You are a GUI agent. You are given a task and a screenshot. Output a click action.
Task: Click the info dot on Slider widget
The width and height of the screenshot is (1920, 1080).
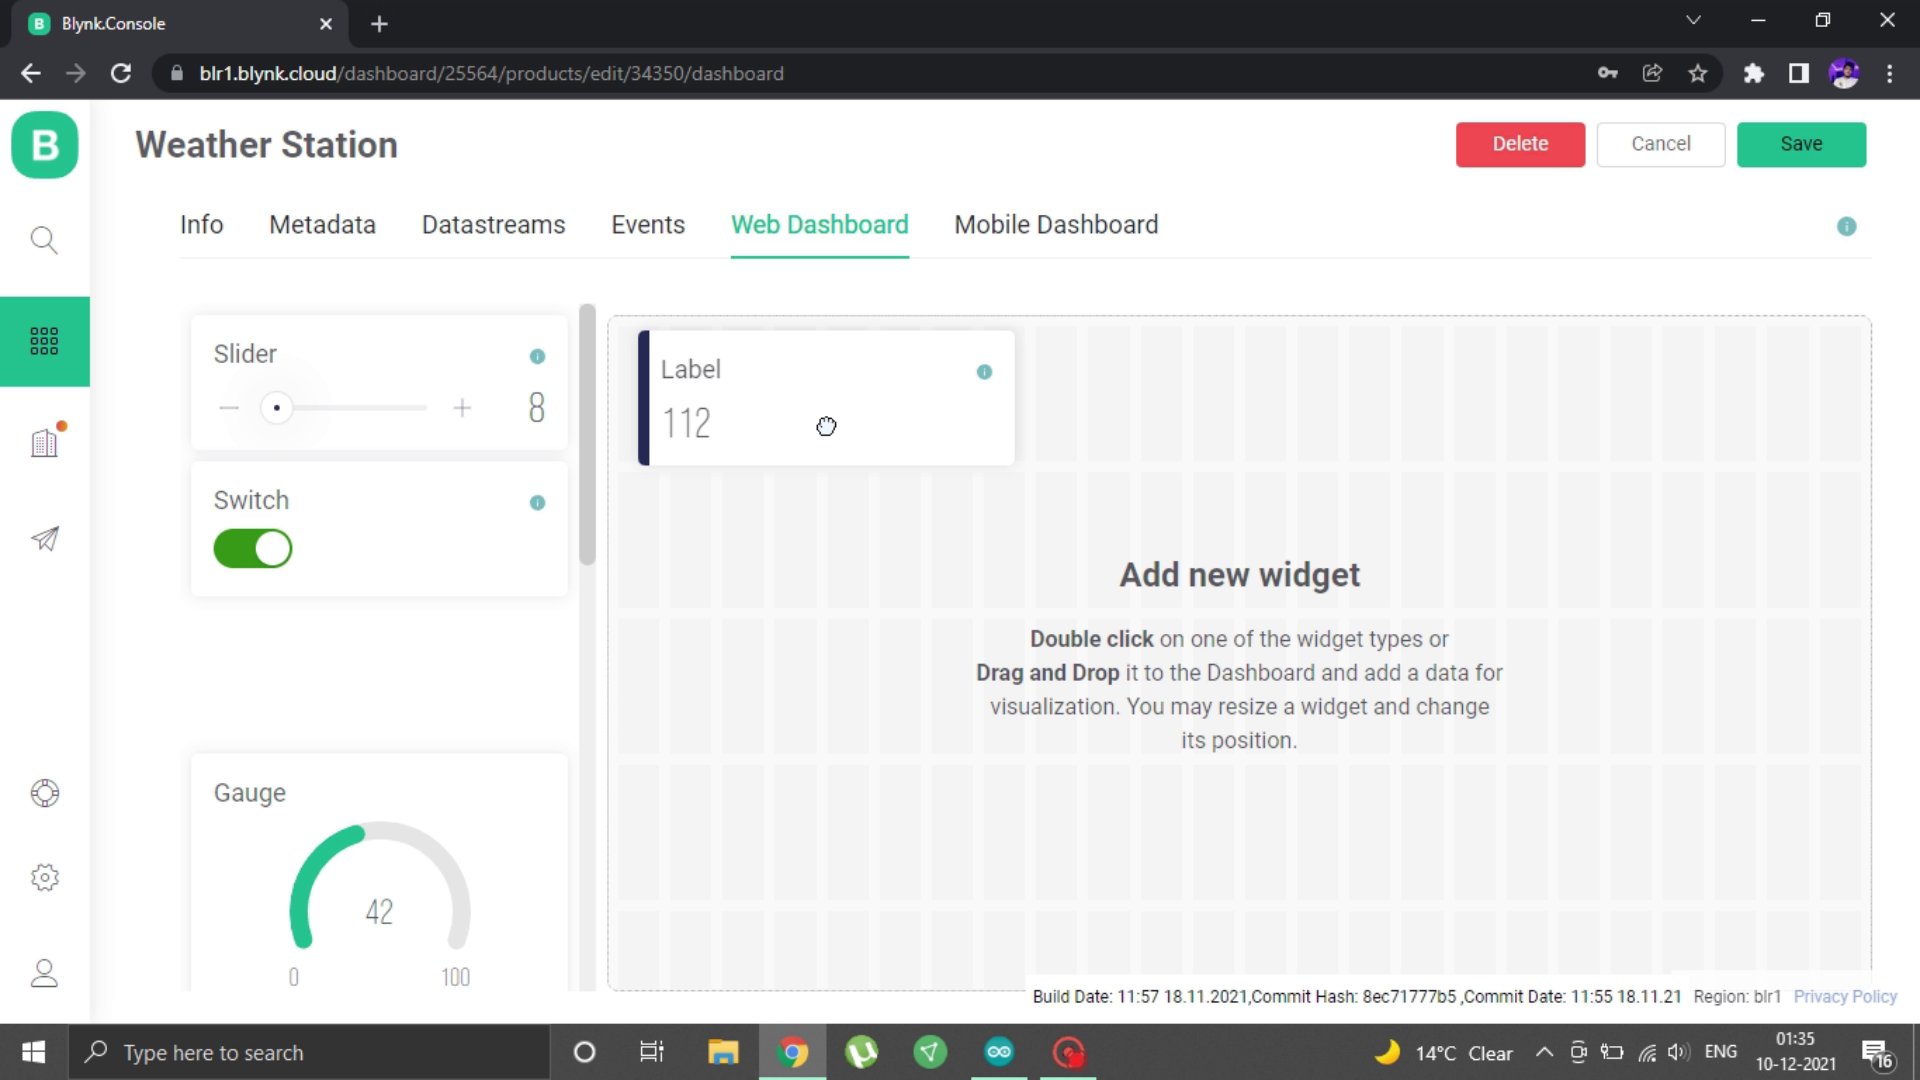[537, 356]
